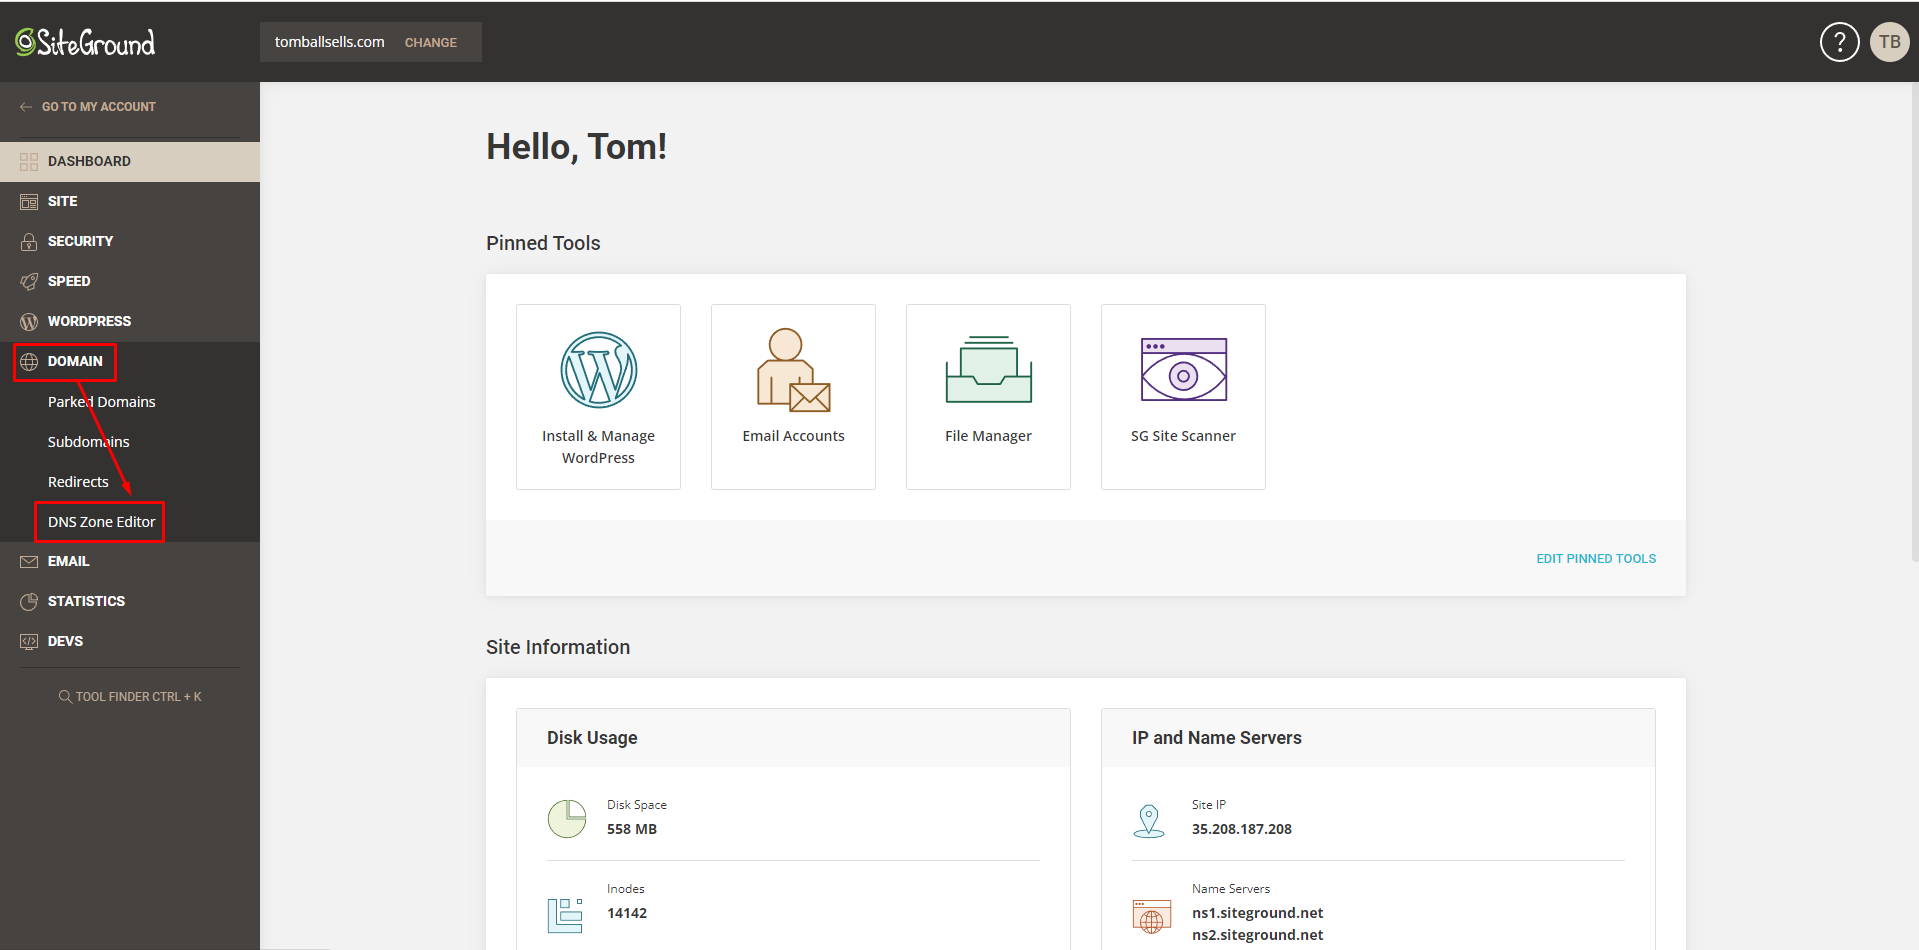This screenshot has height=950, width=1919.
Task: Go to My Account link
Action: (98, 107)
